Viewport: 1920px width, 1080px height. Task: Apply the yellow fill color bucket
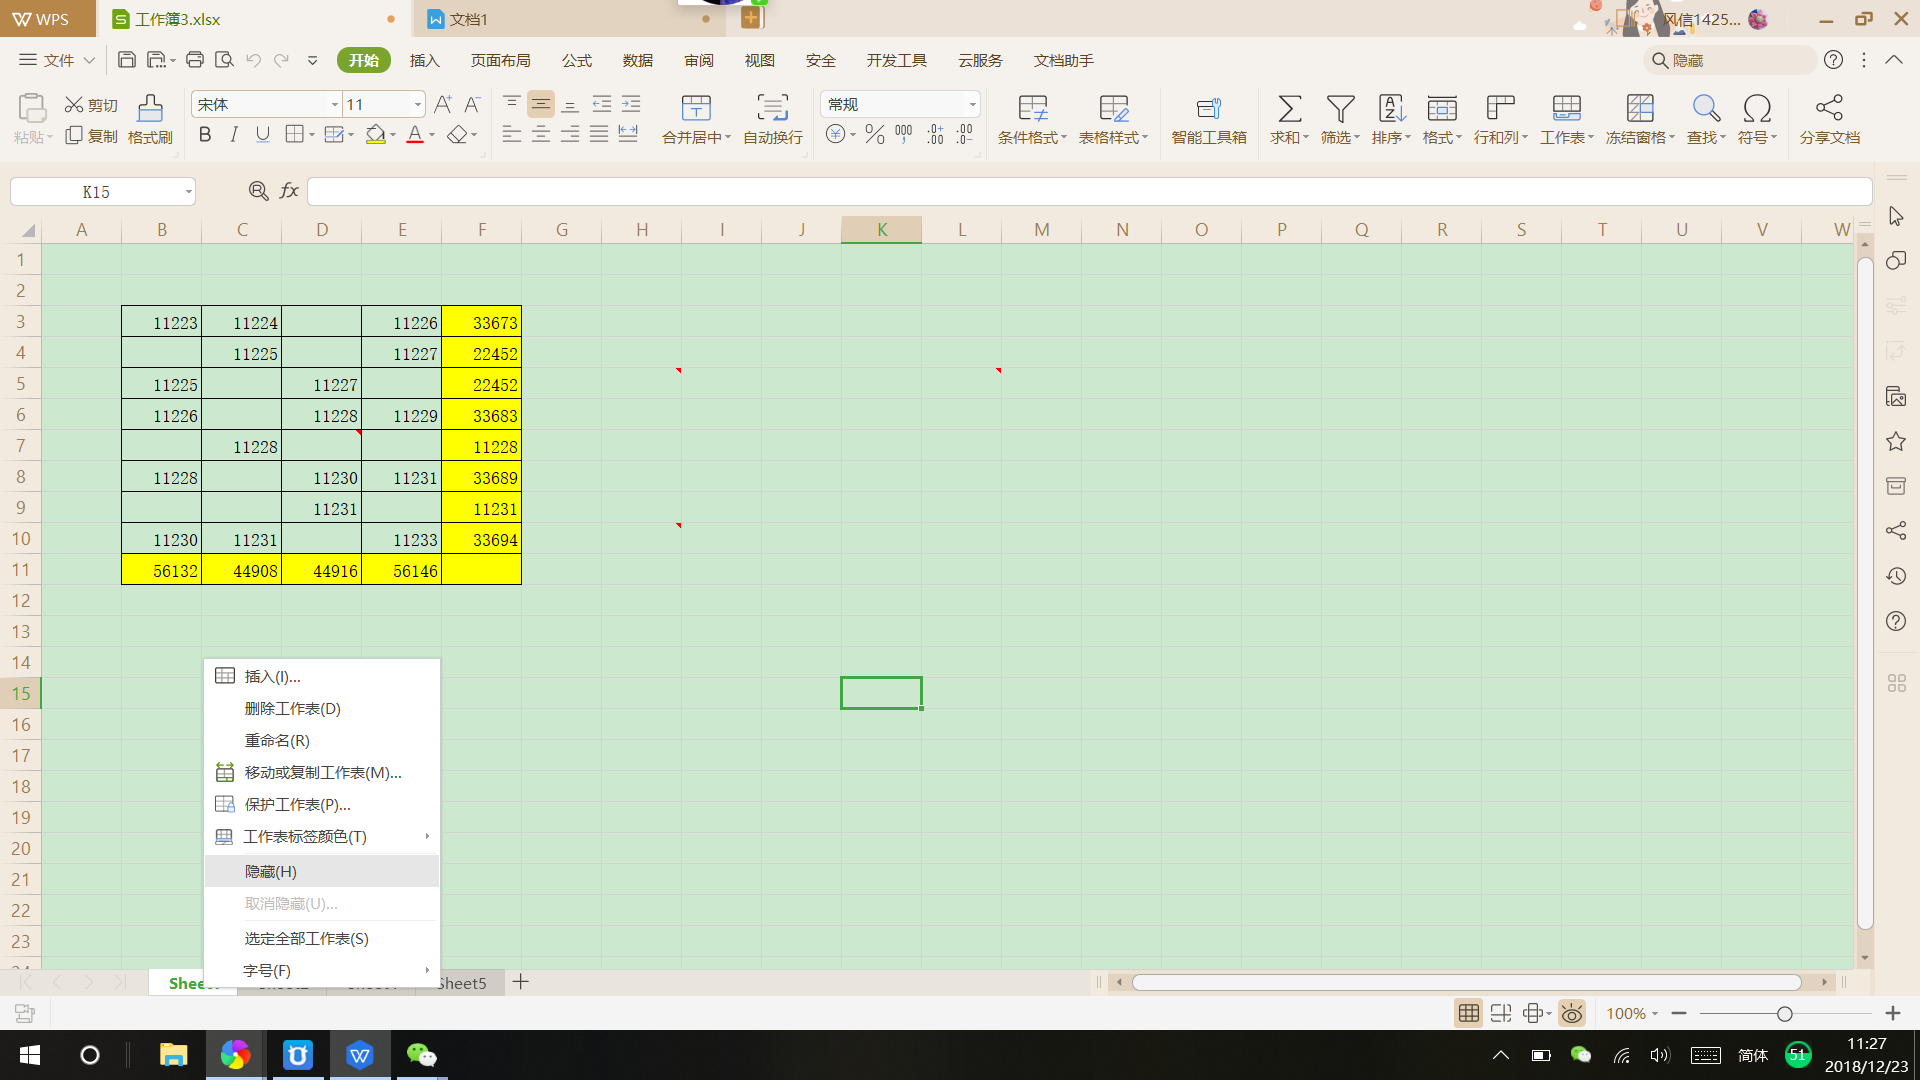376,134
